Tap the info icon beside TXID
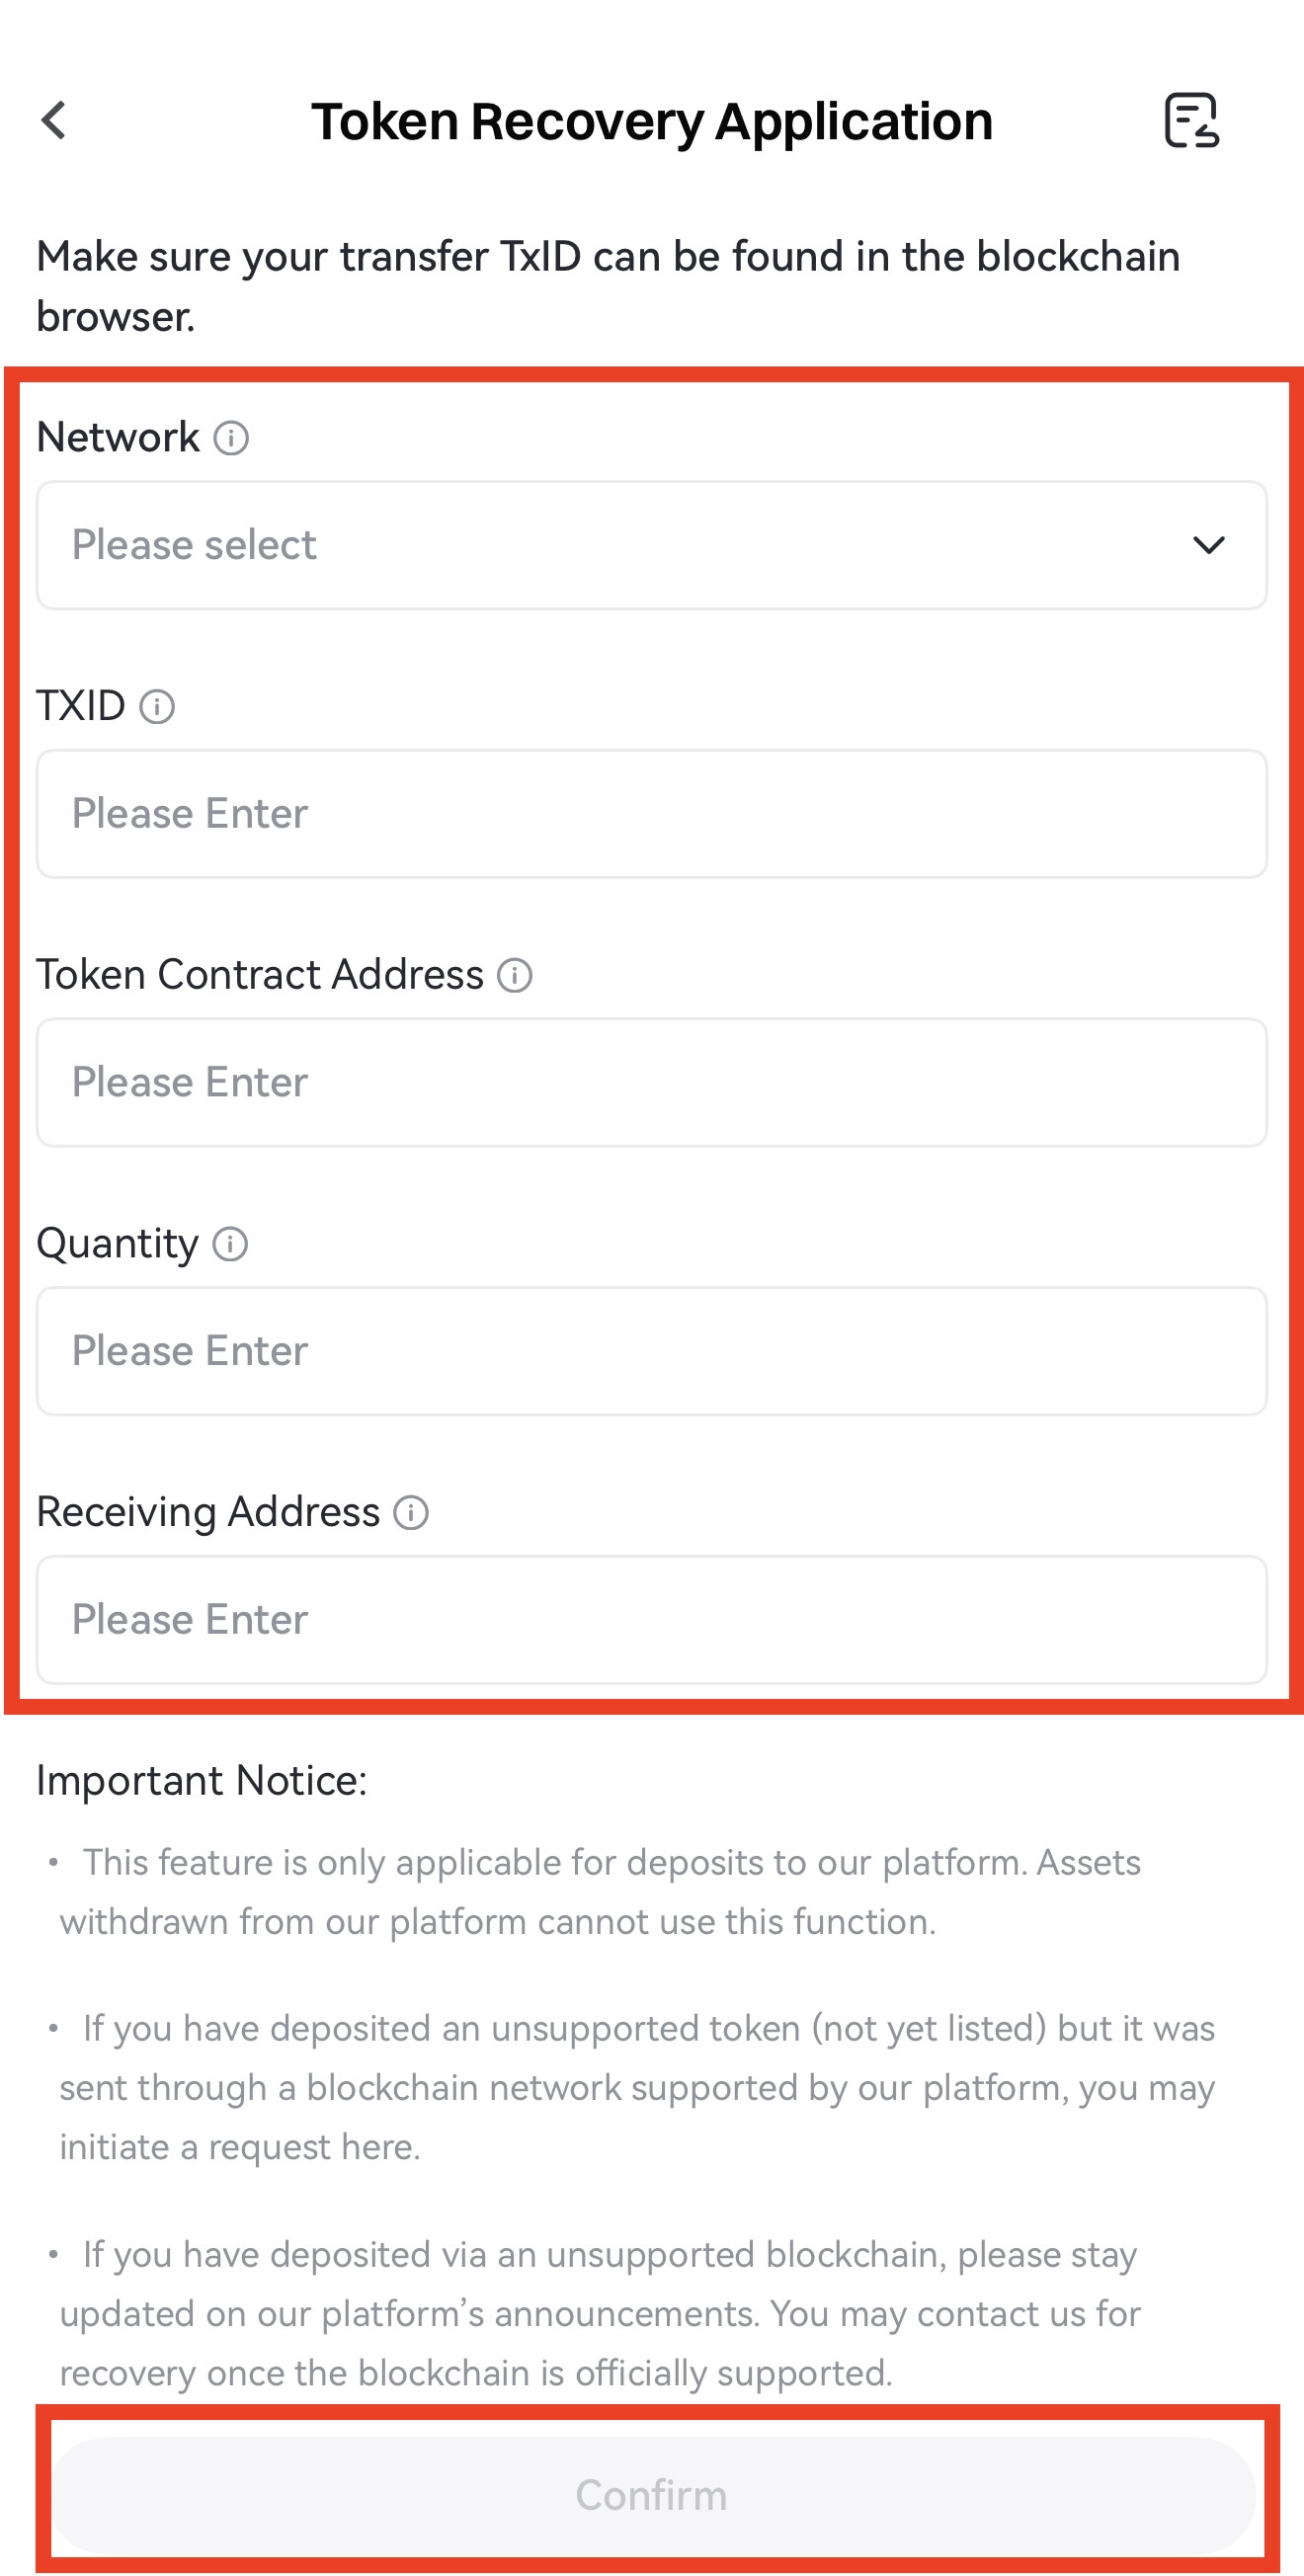 point(157,707)
